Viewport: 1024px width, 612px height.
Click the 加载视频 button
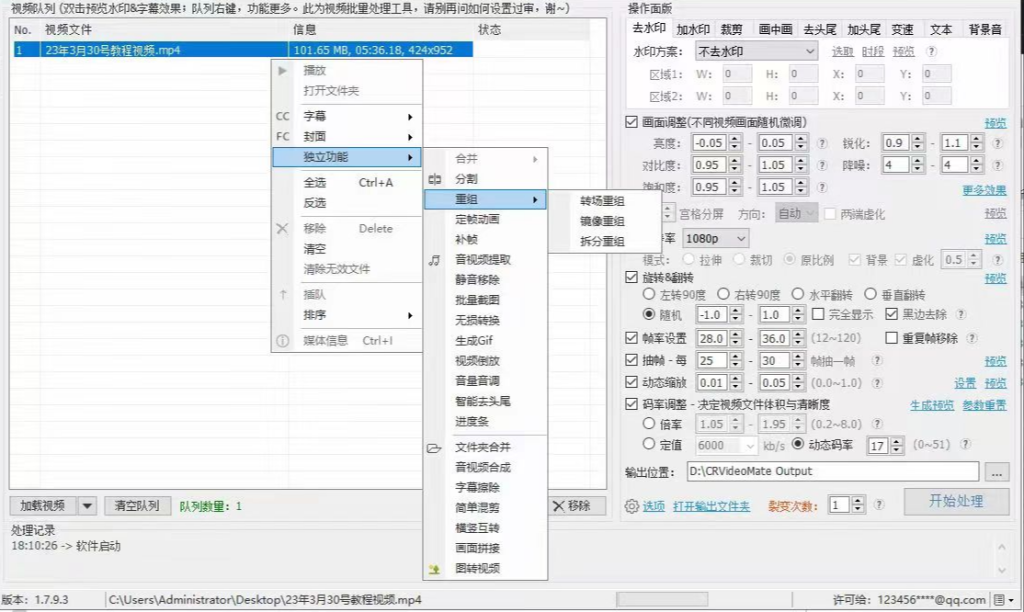(x=42, y=506)
